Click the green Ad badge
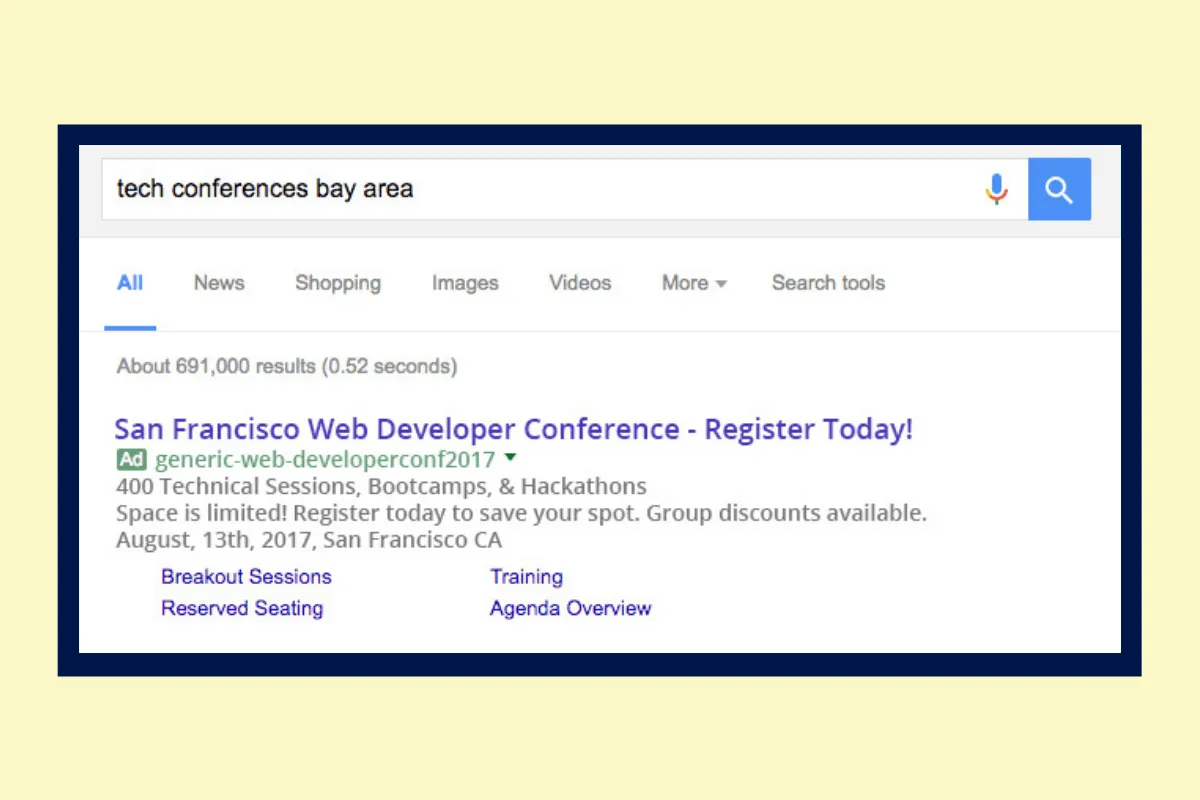Viewport: 1200px width, 800px height. (x=131, y=460)
